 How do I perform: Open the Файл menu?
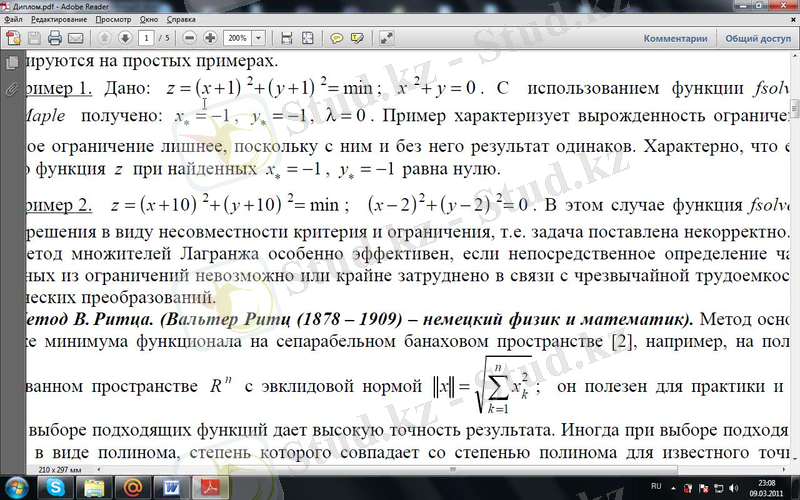pyautogui.click(x=13, y=19)
